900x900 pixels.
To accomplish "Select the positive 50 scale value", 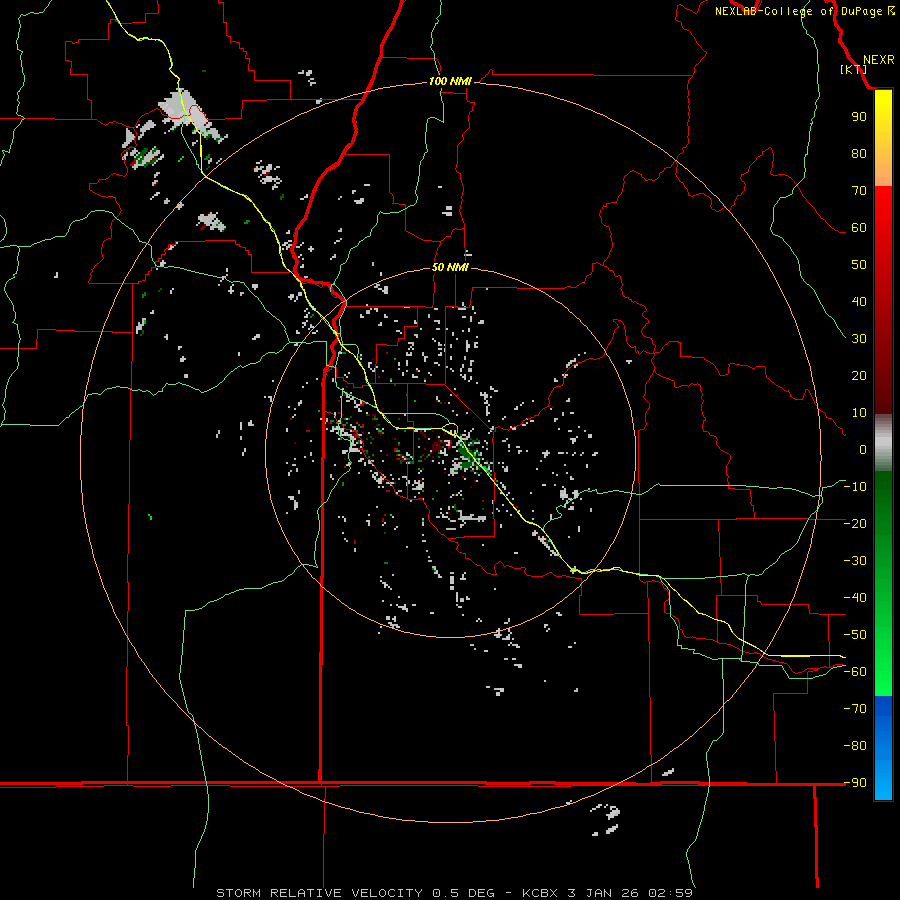I will [x=859, y=265].
